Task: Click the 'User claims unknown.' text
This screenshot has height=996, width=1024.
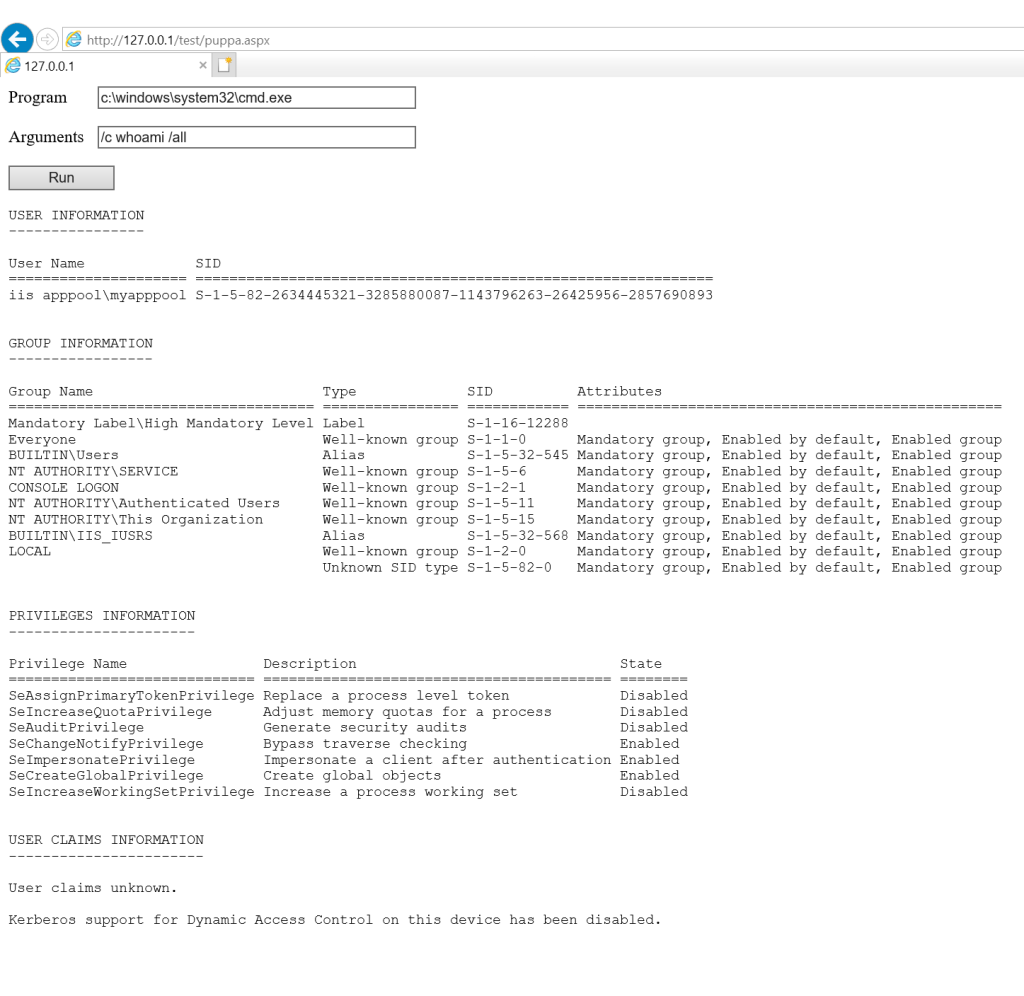Action: [x=93, y=887]
